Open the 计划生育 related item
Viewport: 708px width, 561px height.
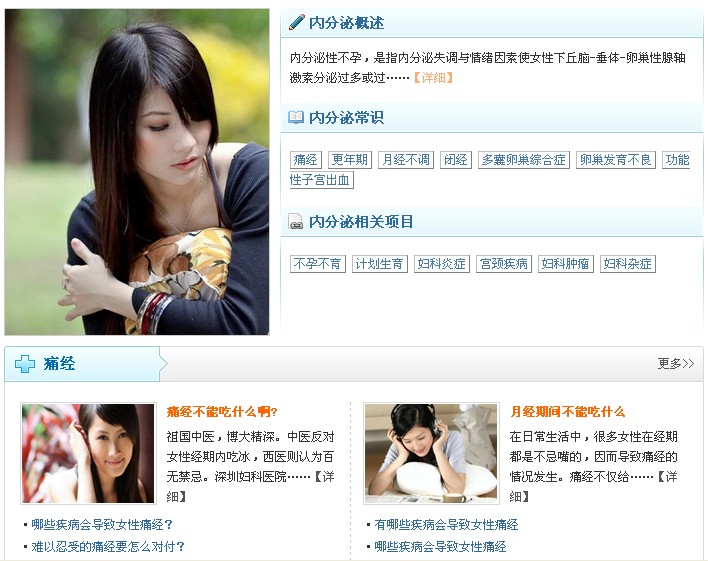click(x=380, y=264)
